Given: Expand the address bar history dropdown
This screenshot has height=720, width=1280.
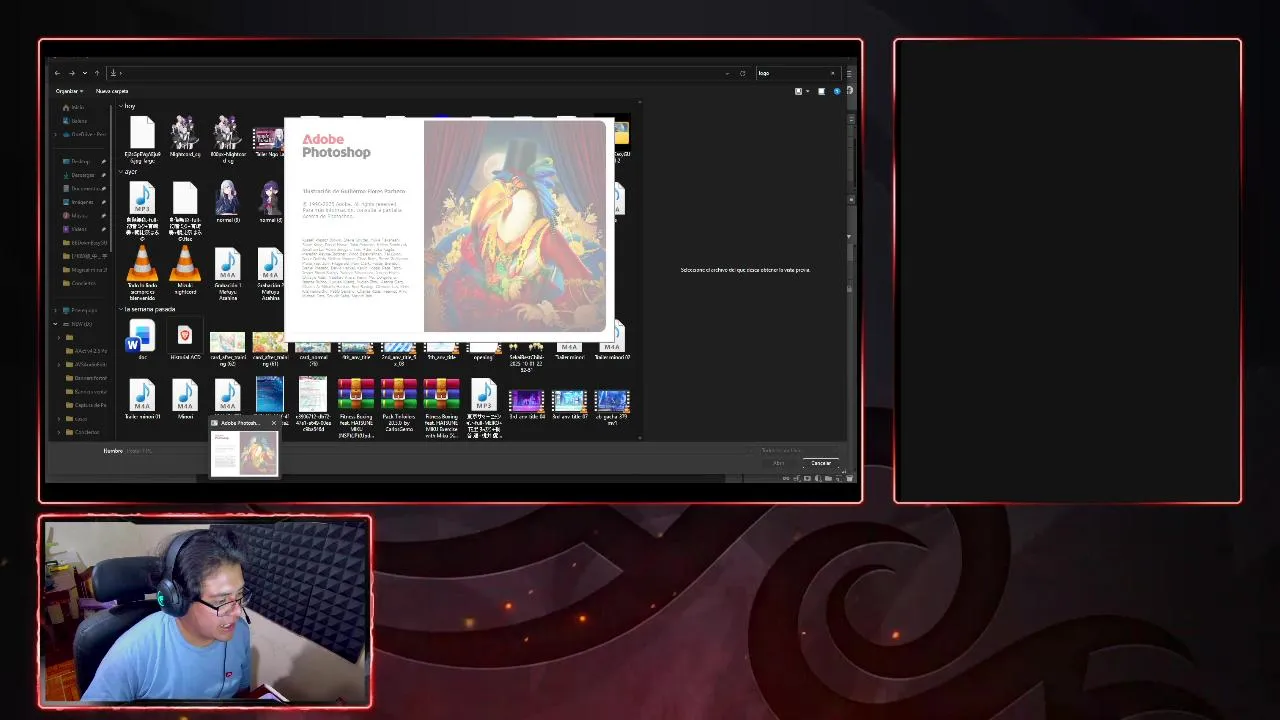Looking at the screenshot, I should [x=727, y=73].
